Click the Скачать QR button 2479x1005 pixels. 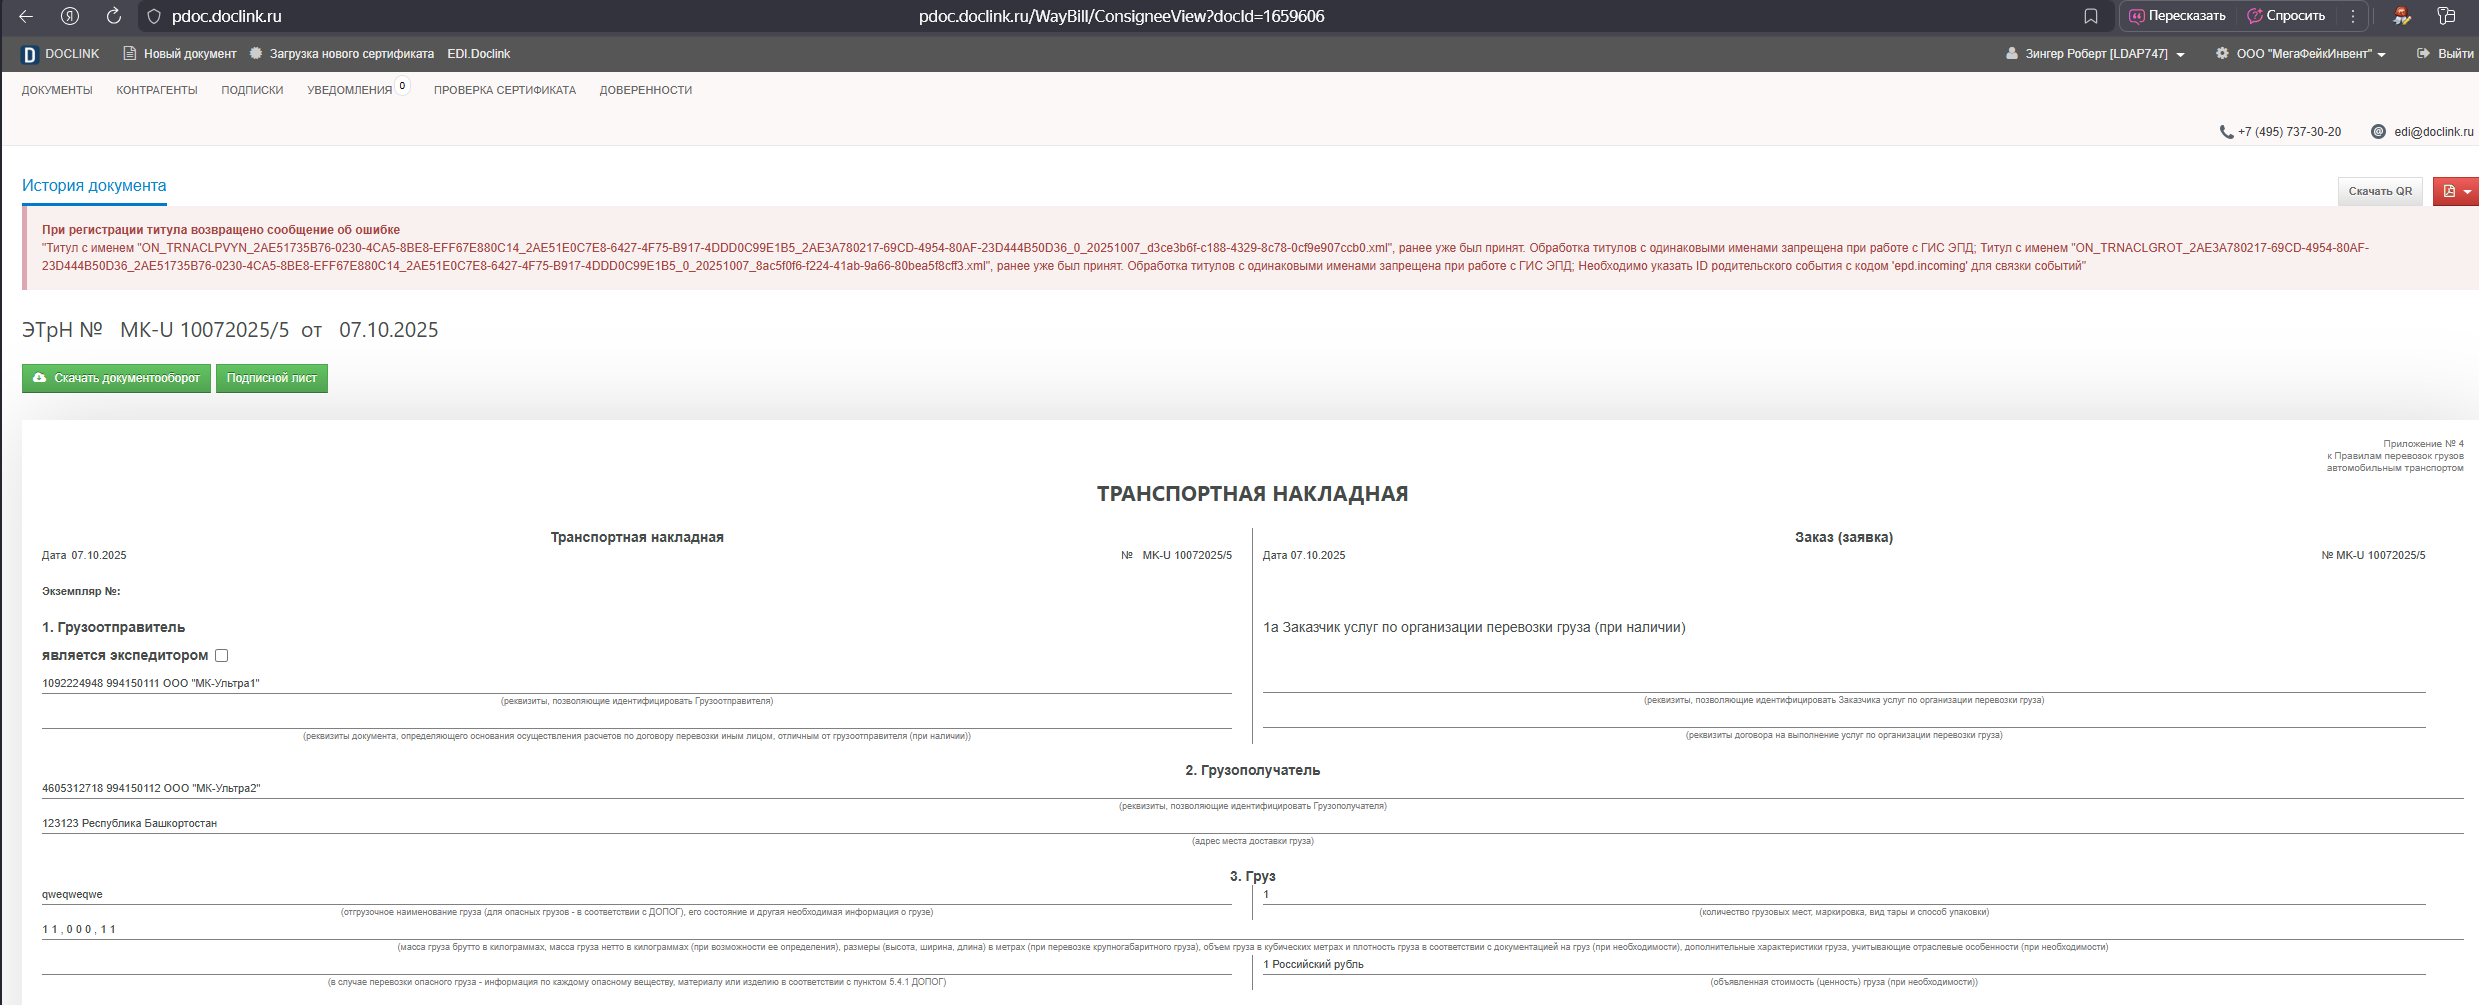pyautogui.click(x=2380, y=191)
